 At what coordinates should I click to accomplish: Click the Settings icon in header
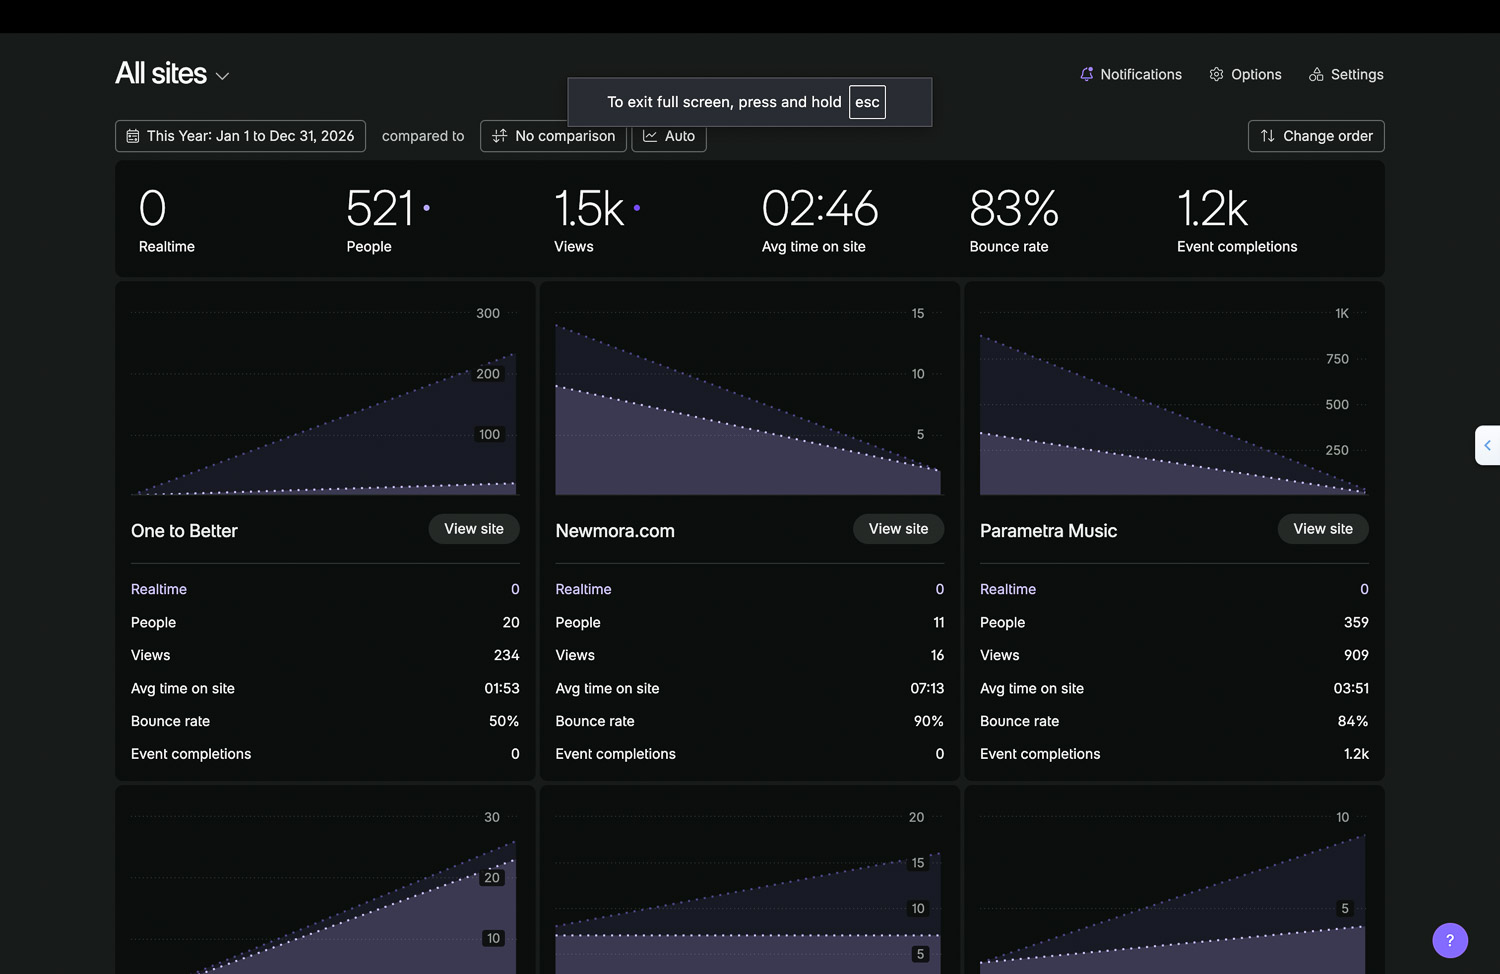1316,74
